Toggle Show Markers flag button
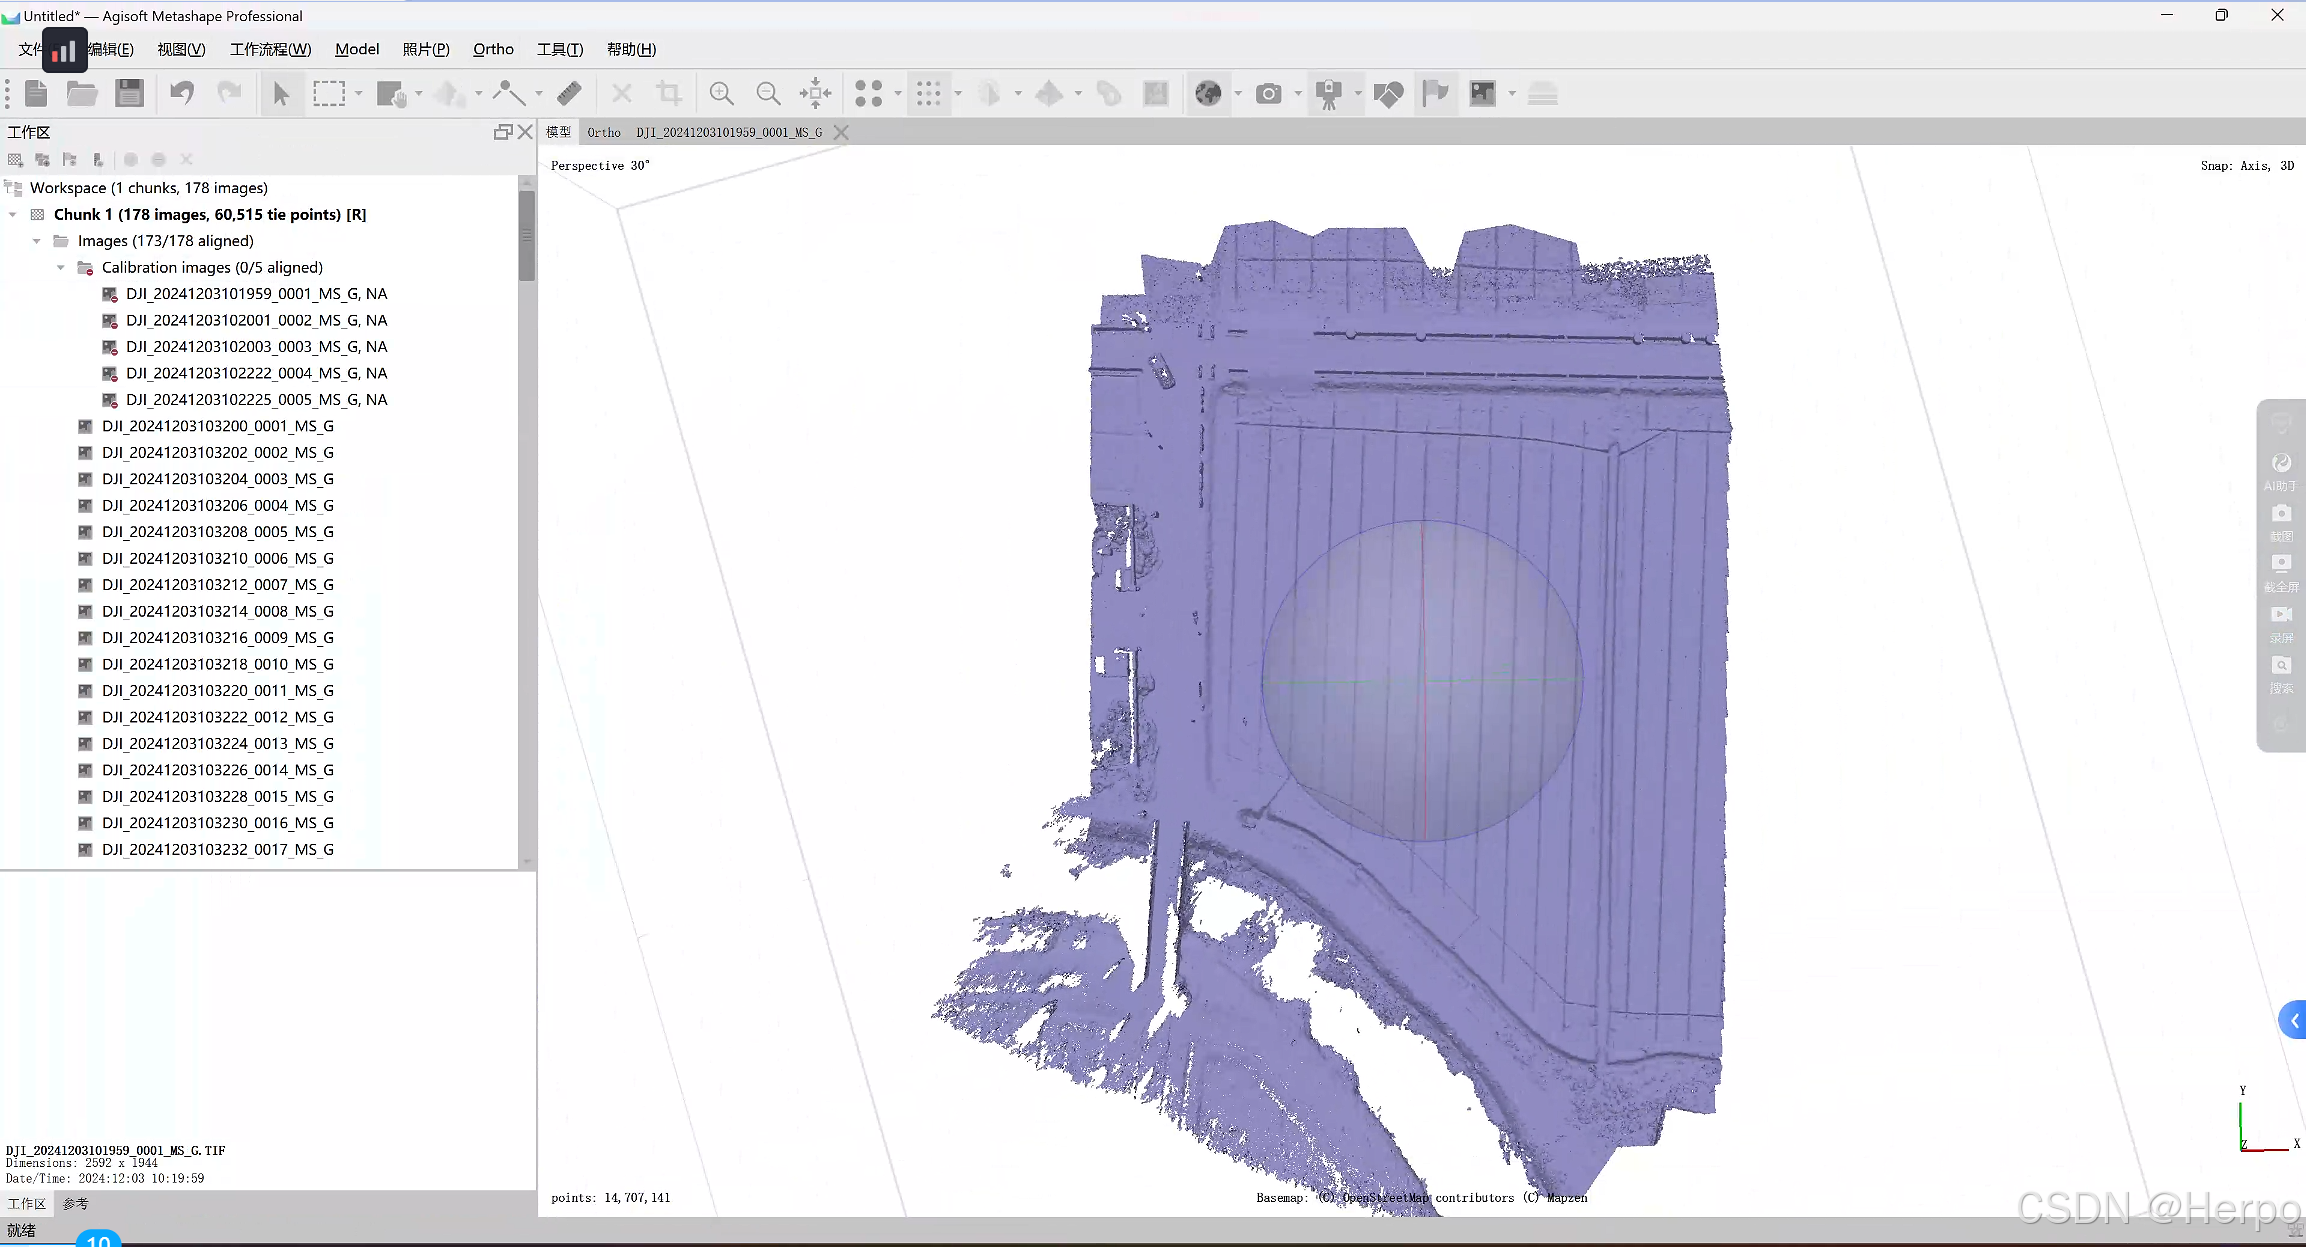2306x1247 pixels. 1435,94
